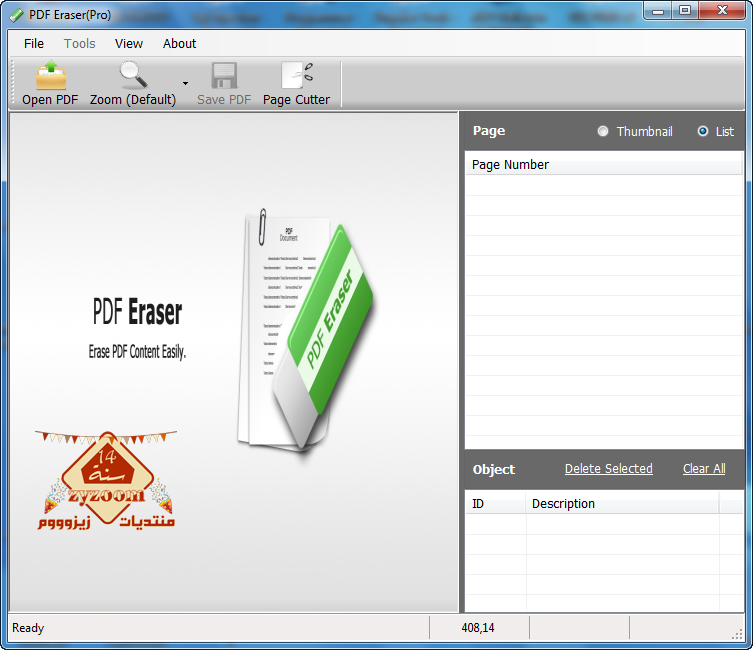Click the window resize grip in status bar
The height and width of the screenshot is (650, 753).
737,635
